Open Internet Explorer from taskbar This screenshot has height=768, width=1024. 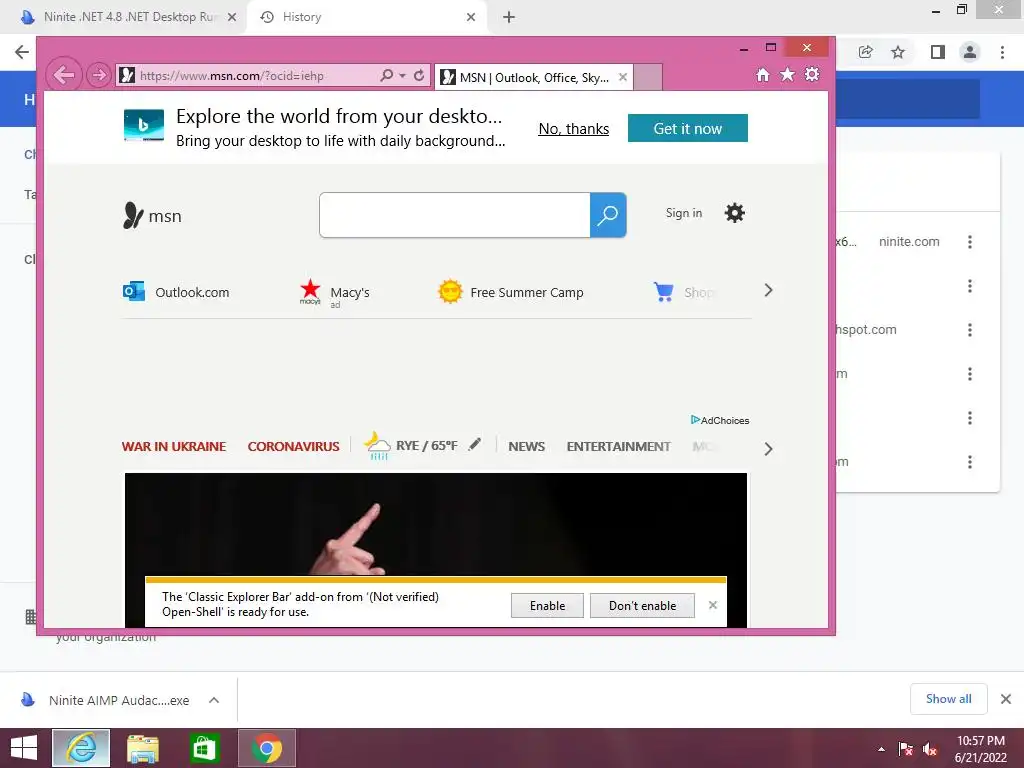[81, 748]
